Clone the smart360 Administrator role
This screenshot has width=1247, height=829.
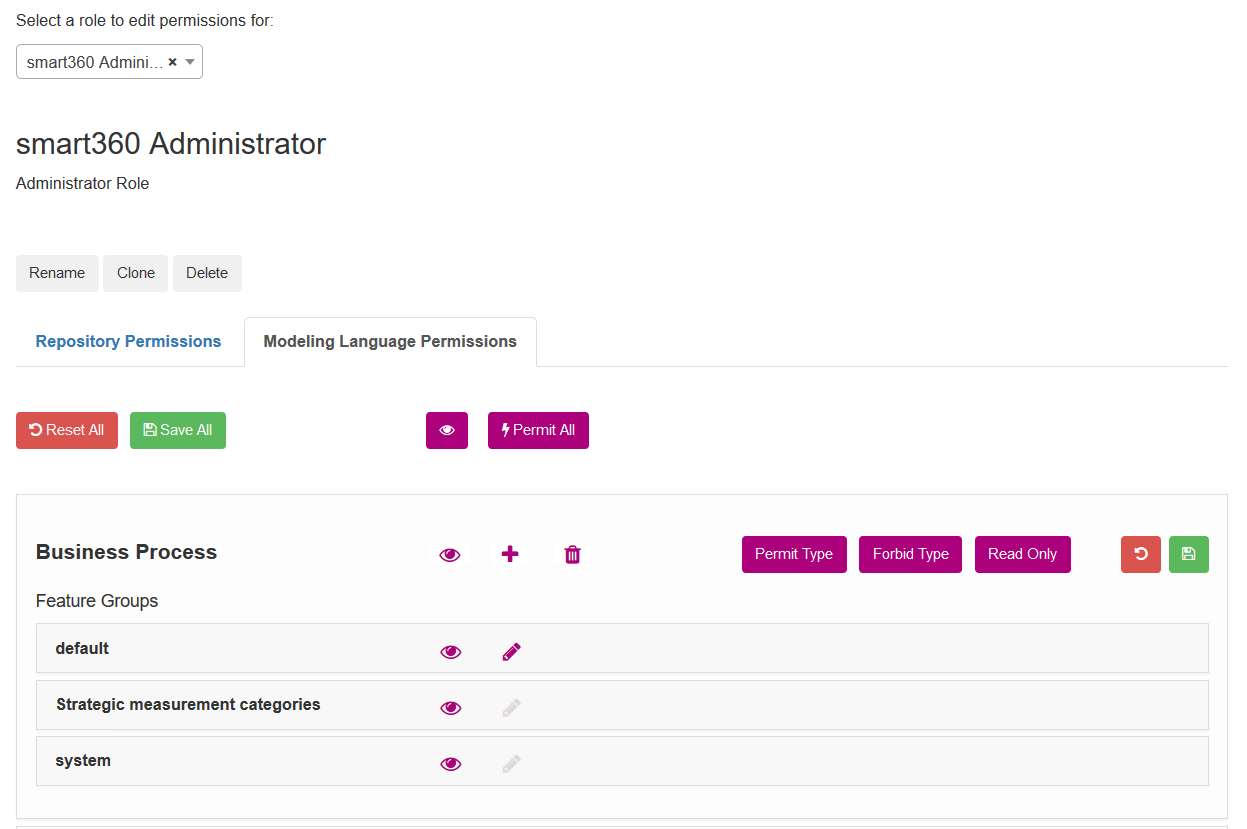136,273
